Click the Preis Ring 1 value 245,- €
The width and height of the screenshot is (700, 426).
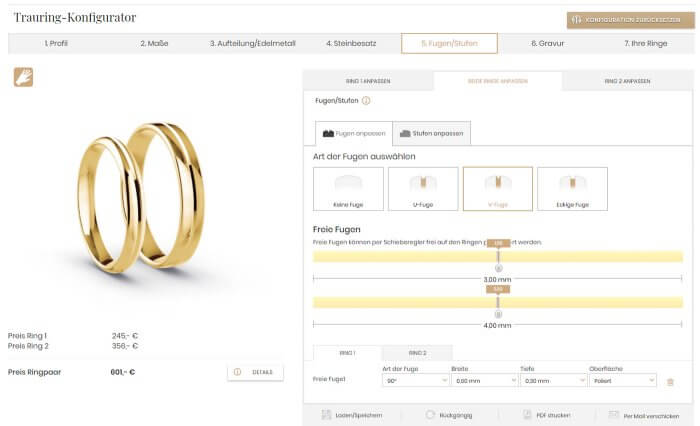pos(125,336)
